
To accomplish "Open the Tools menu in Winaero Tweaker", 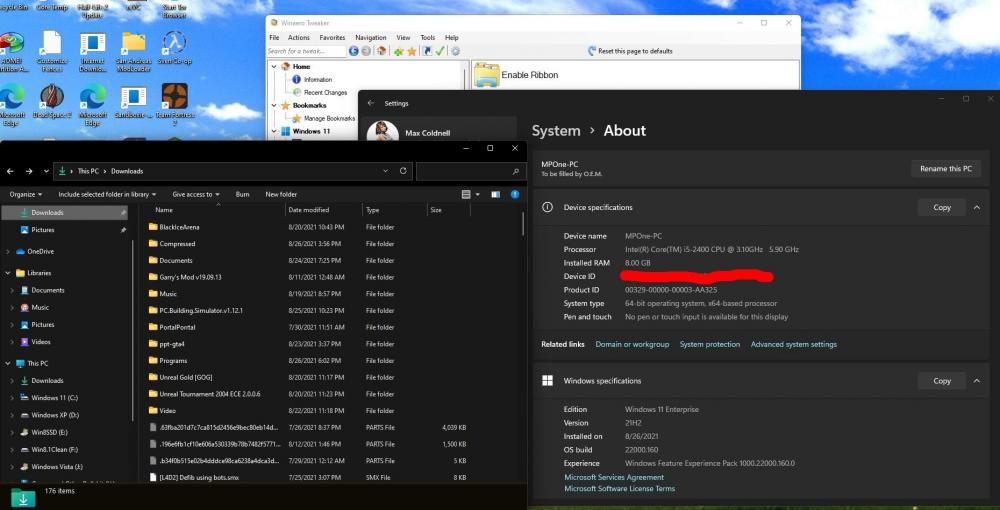I will 427,37.
